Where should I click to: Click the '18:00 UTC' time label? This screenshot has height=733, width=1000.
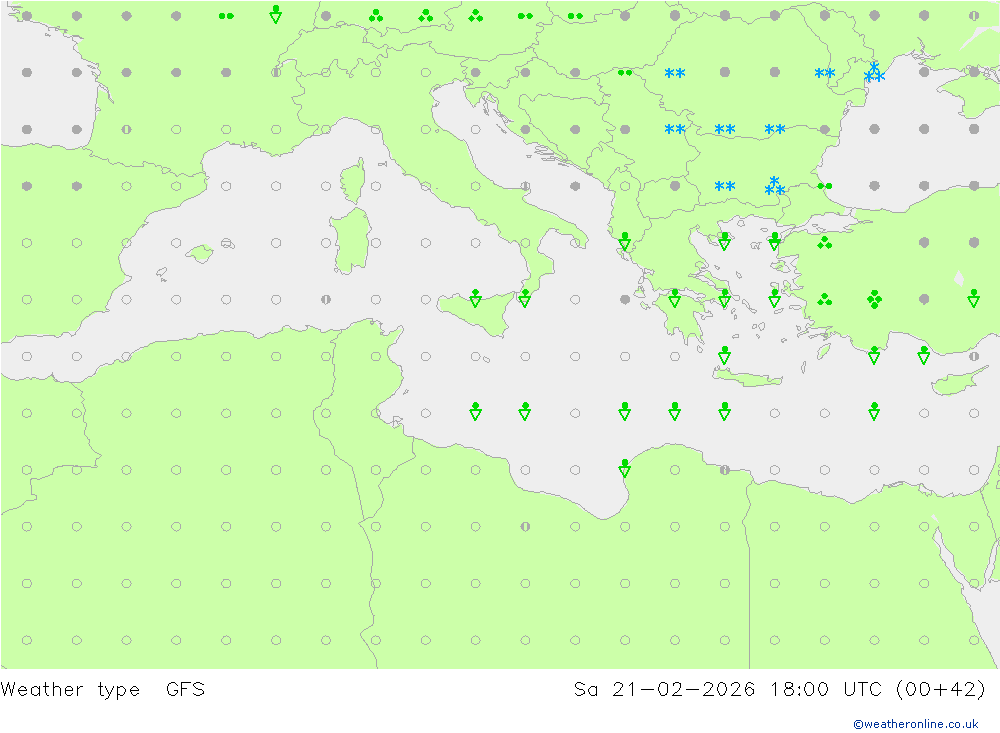click(826, 690)
